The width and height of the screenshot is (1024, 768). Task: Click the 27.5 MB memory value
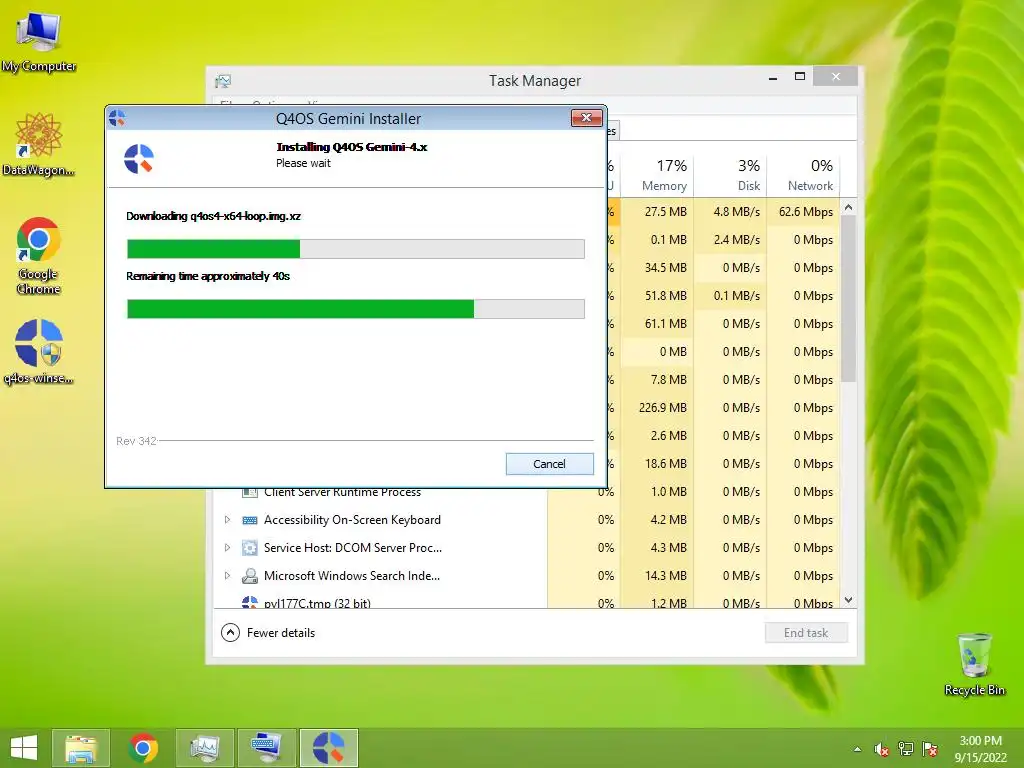tap(665, 212)
